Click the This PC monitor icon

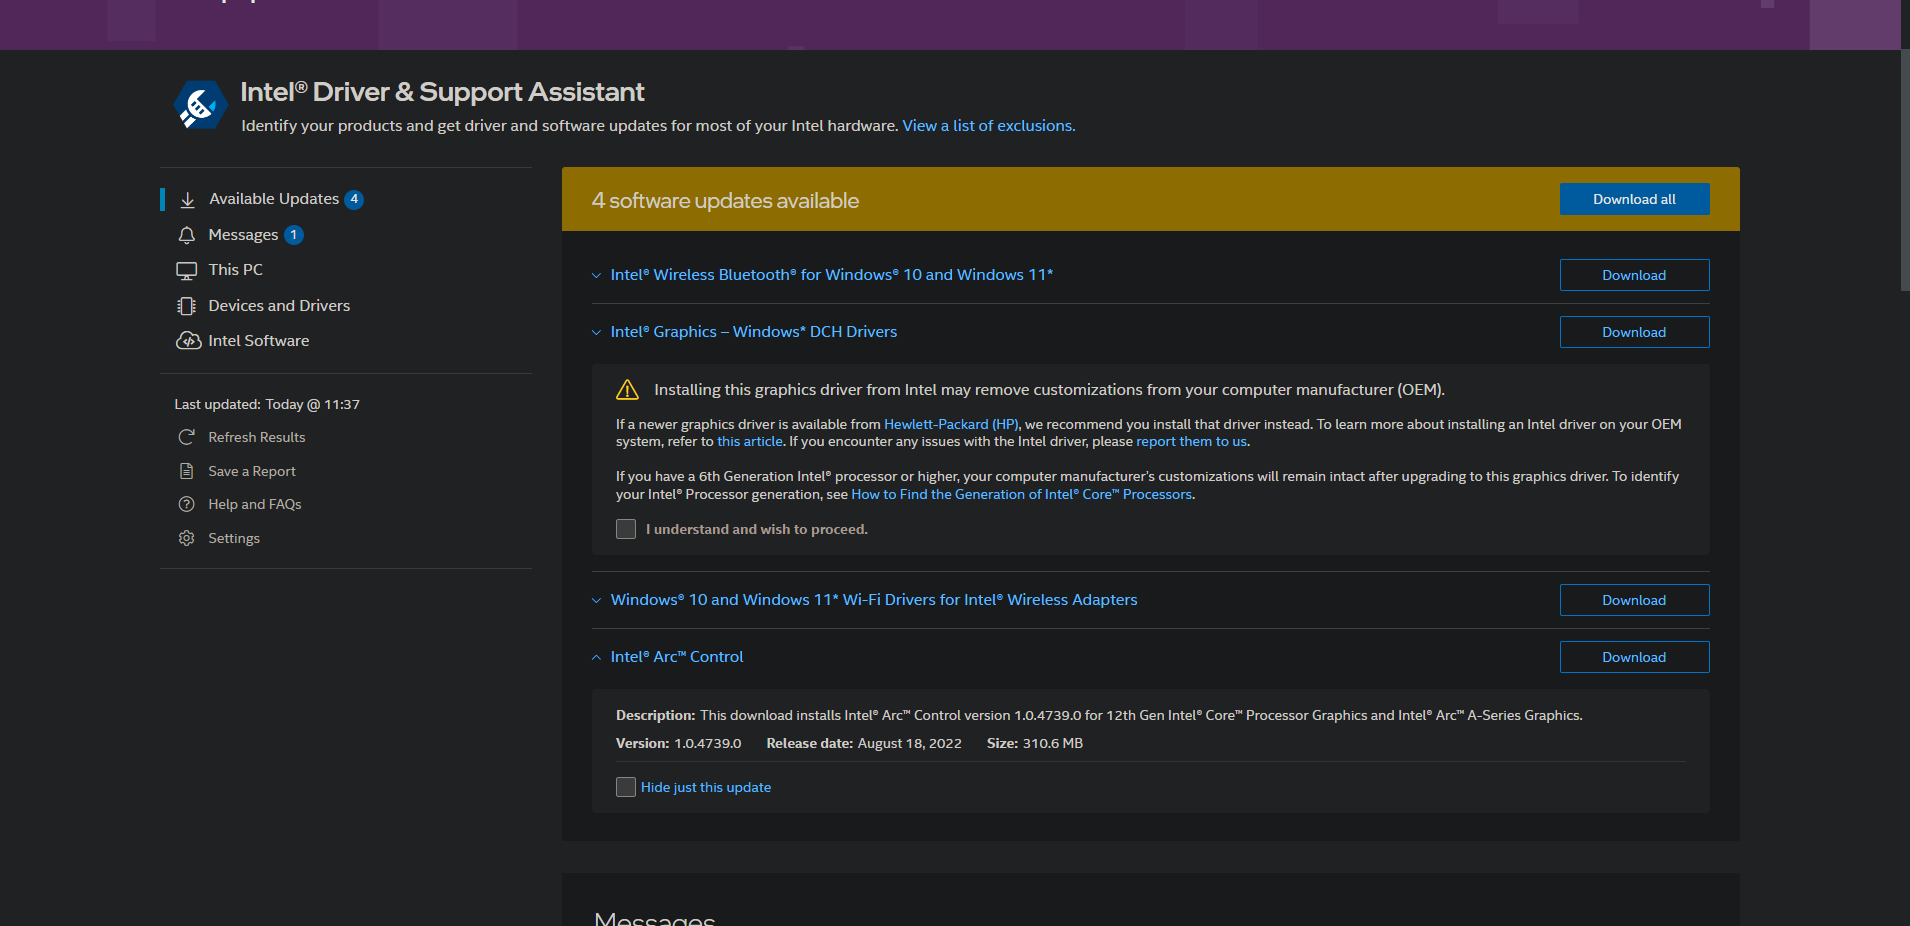[x=187, y=270]
